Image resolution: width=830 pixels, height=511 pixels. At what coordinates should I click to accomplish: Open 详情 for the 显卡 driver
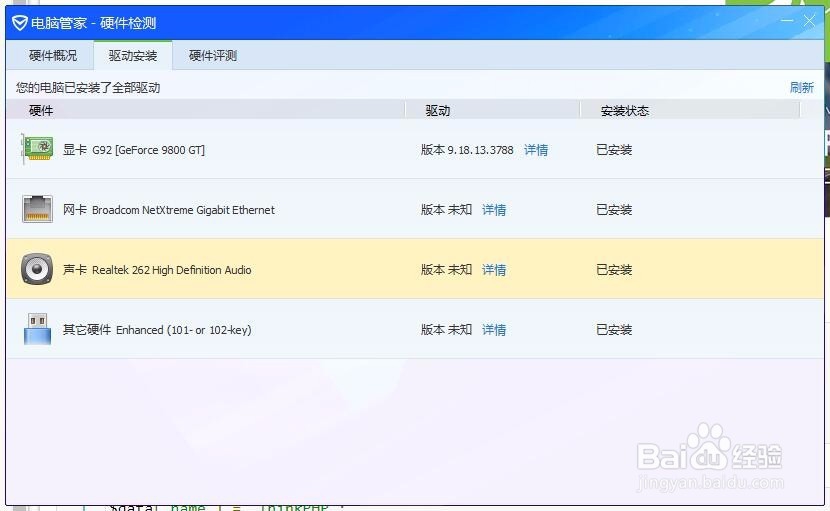[x=536, y=150]
